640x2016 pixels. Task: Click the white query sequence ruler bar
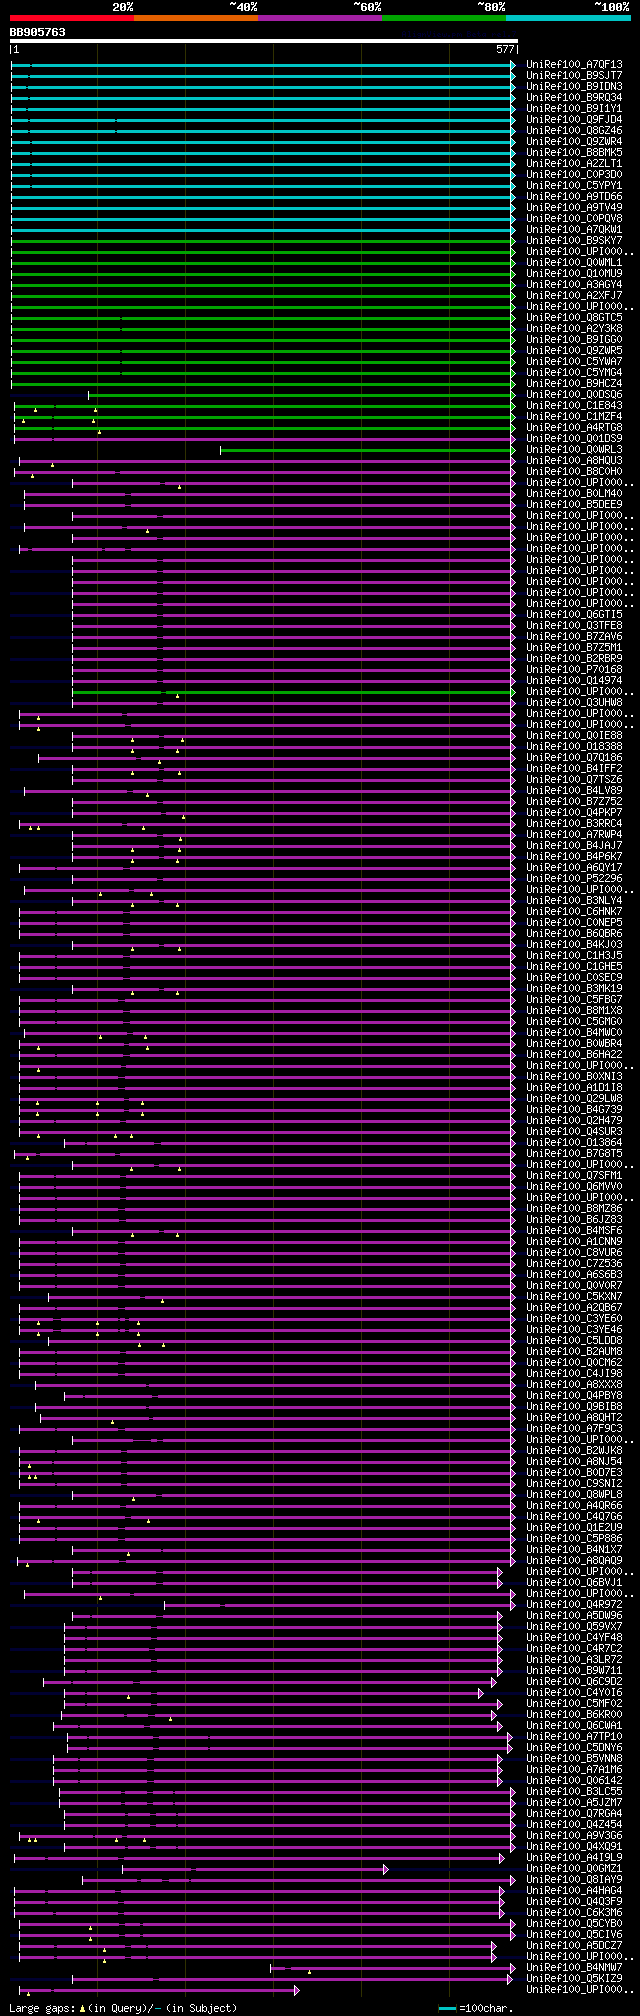coord(264,42)
